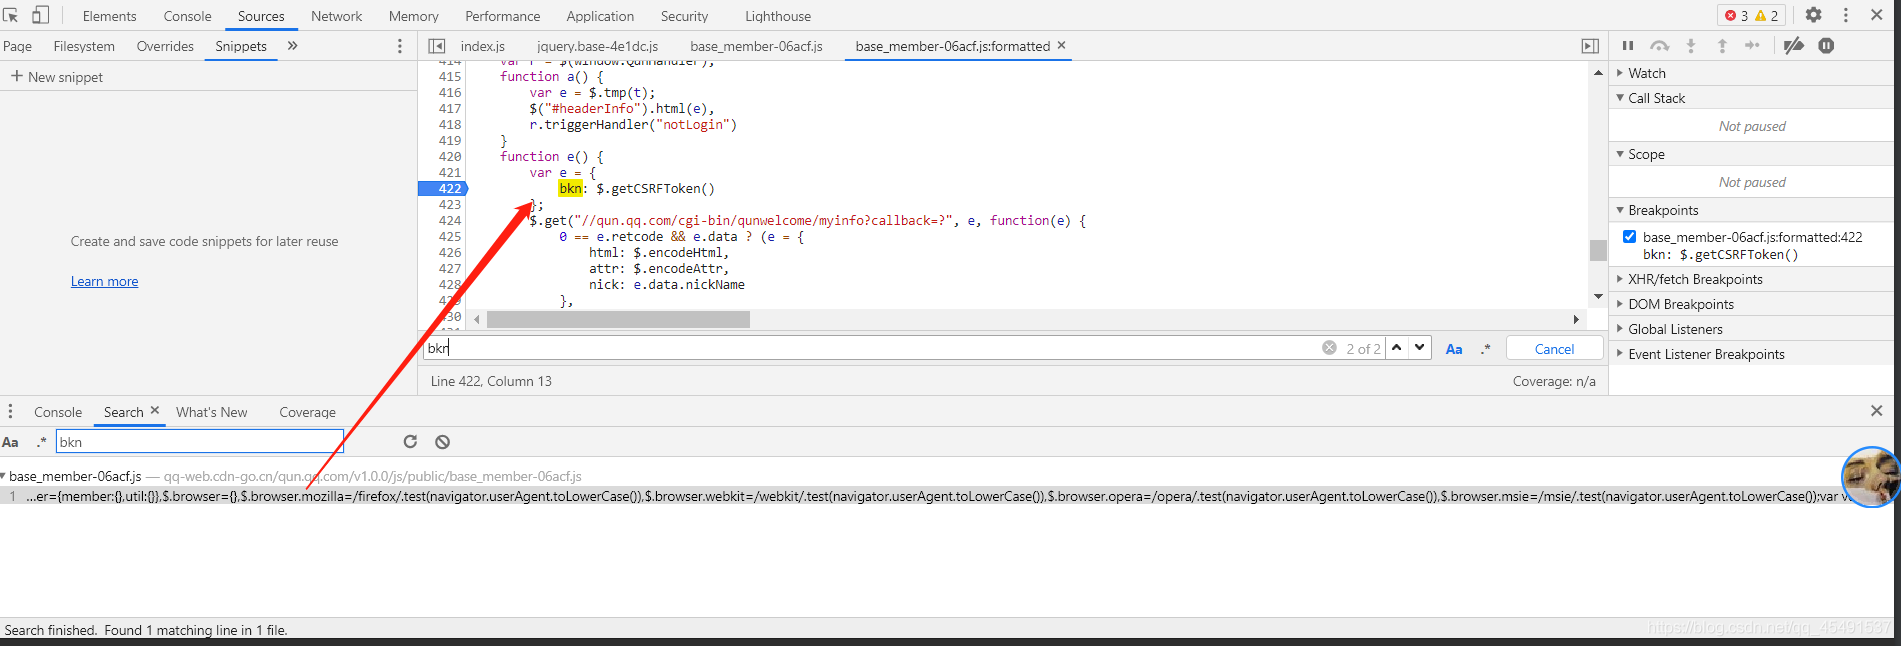Open more options in the navigator pane

(x=400, y=46)
